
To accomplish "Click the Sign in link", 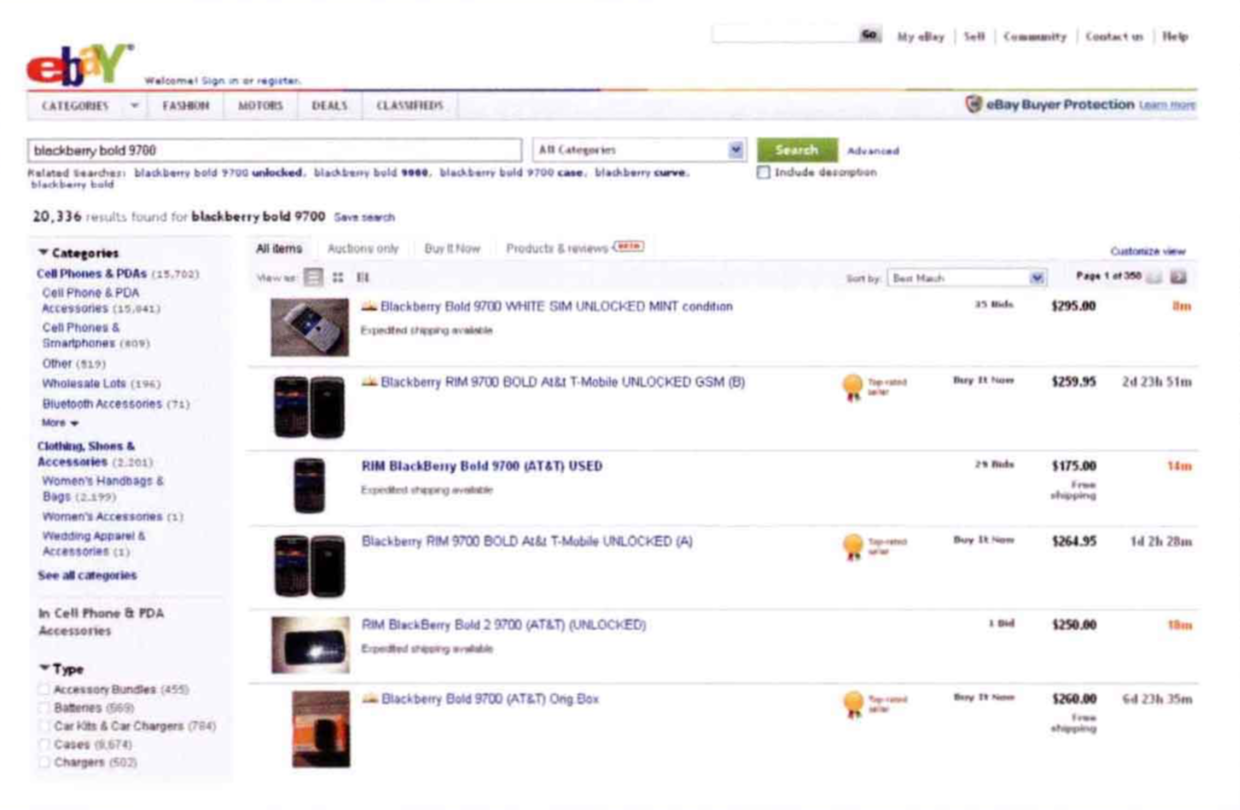I will click(220, 80).
